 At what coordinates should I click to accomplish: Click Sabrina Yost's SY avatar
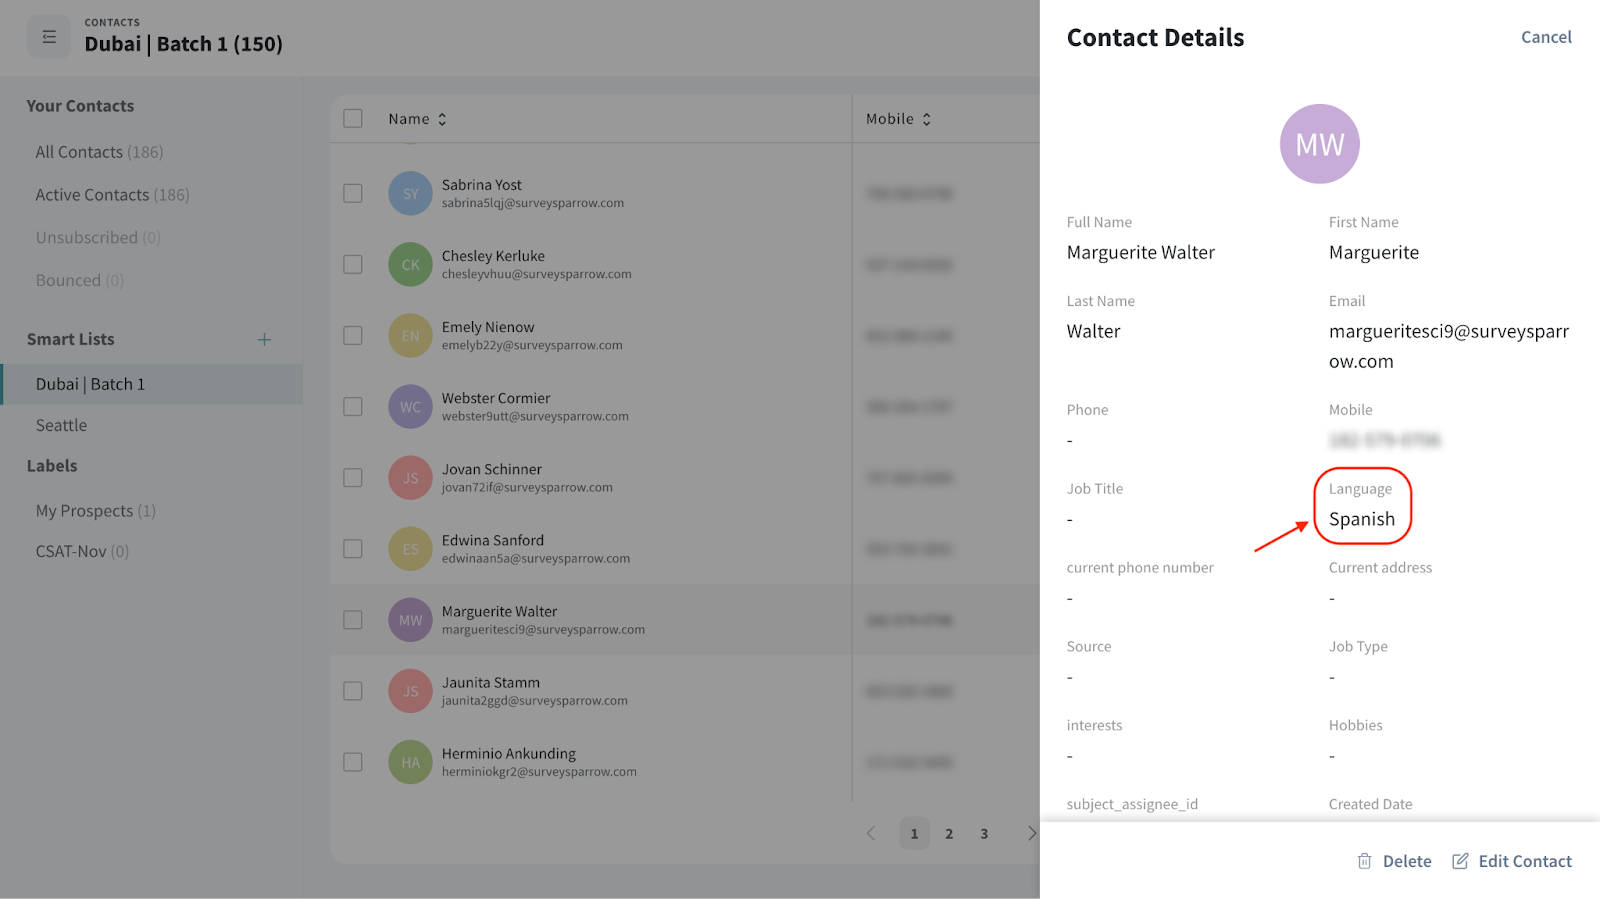410,194
